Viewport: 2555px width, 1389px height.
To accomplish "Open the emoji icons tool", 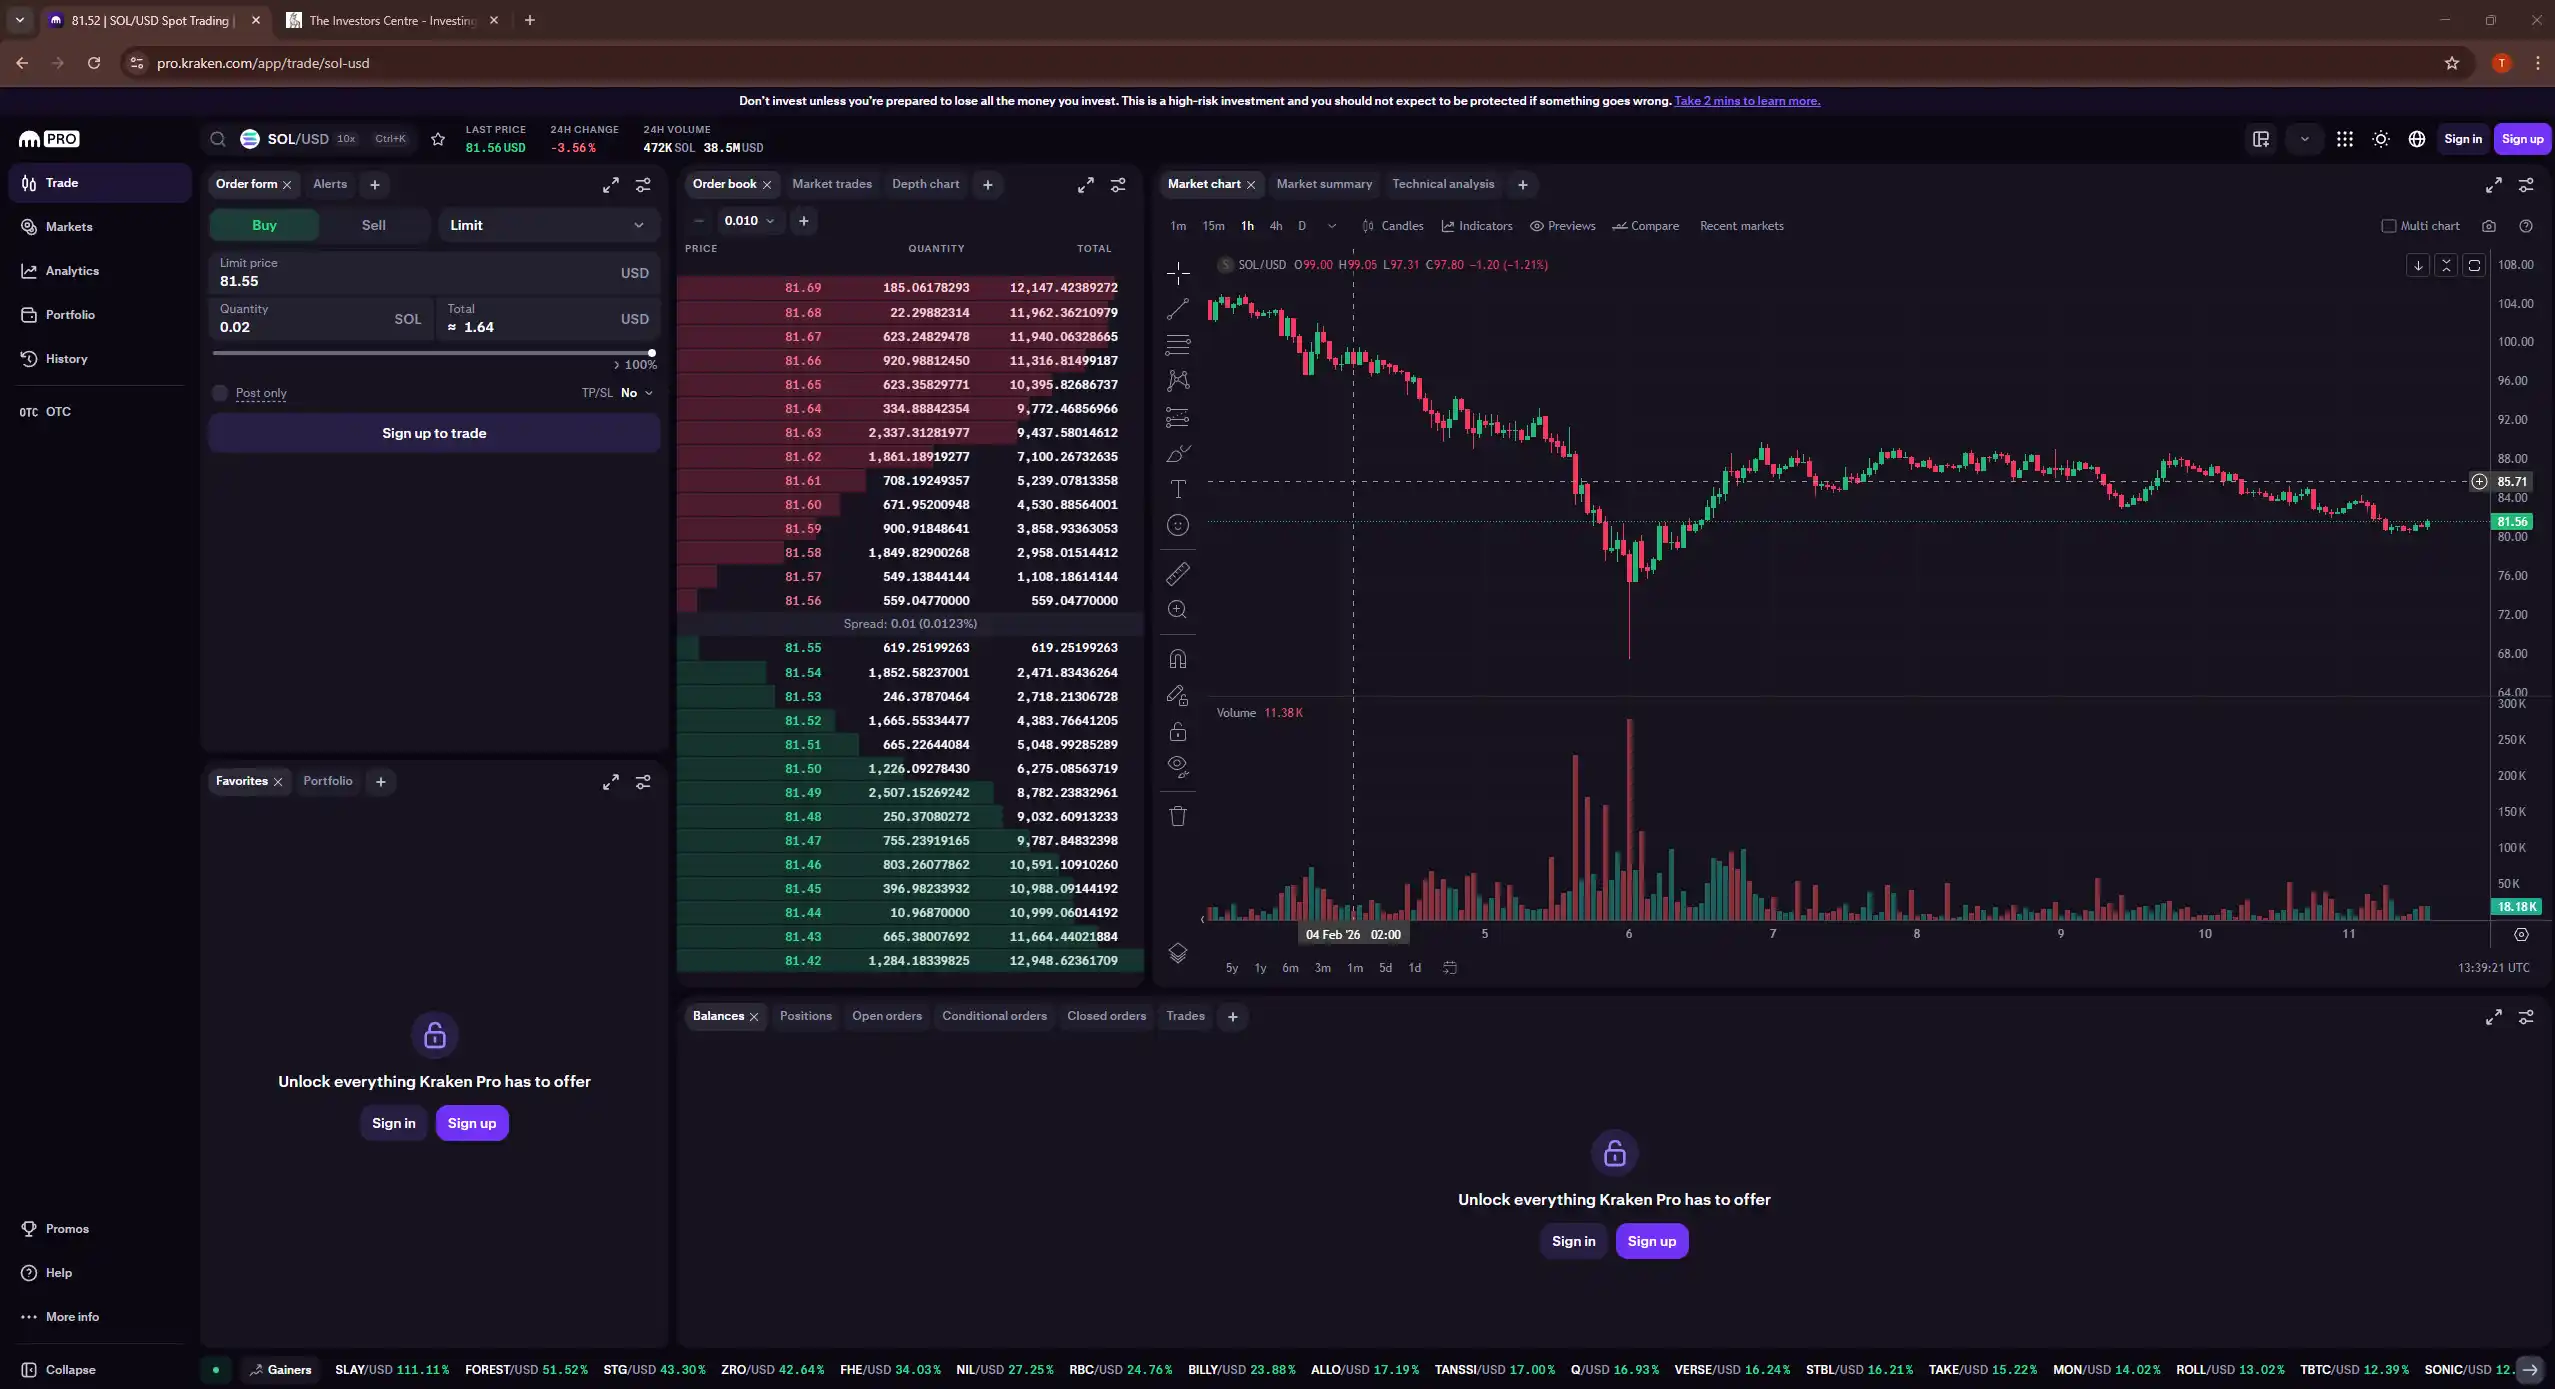I will click(x=1178, y=525).
